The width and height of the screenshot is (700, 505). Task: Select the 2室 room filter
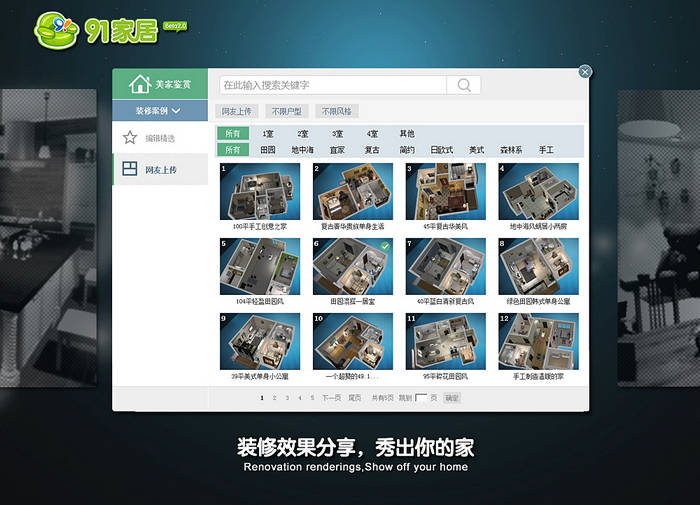tap(303, 134)
